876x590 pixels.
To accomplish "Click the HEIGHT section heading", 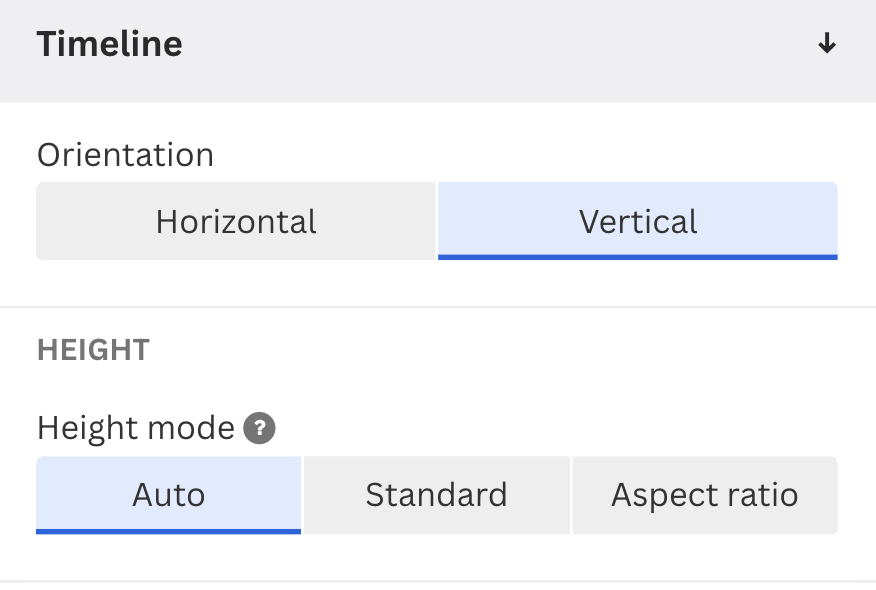I will (93, 350).
